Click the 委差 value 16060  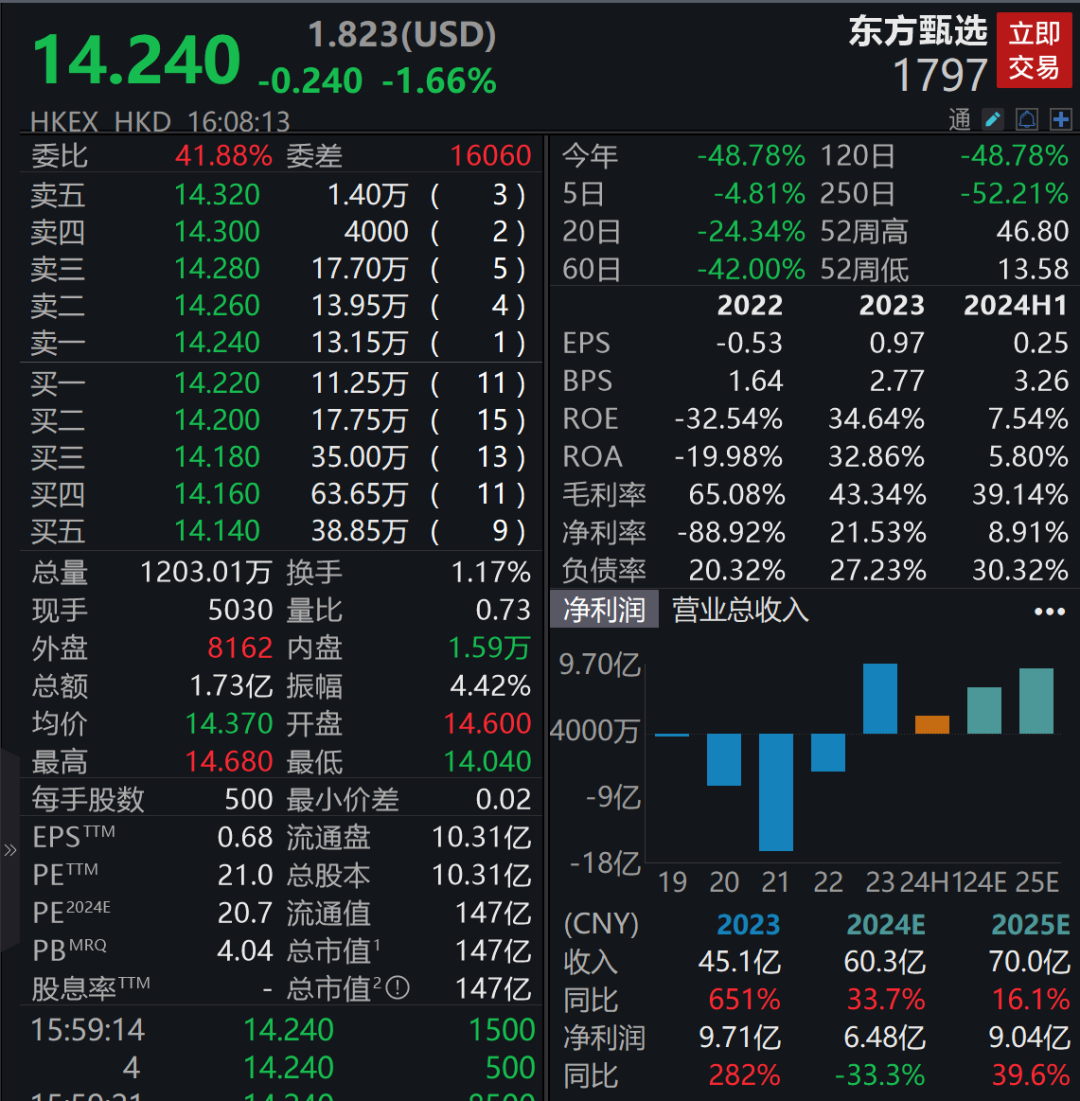pyautogui.click(x=490, y=155)
